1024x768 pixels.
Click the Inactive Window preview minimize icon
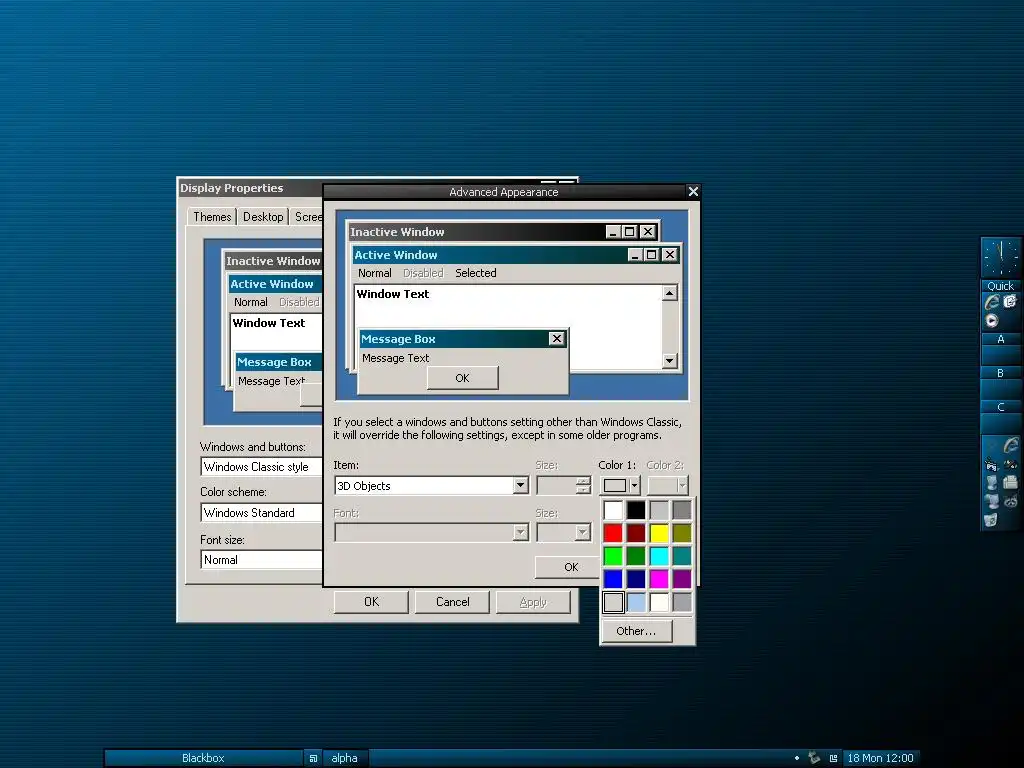click(613, 232)
